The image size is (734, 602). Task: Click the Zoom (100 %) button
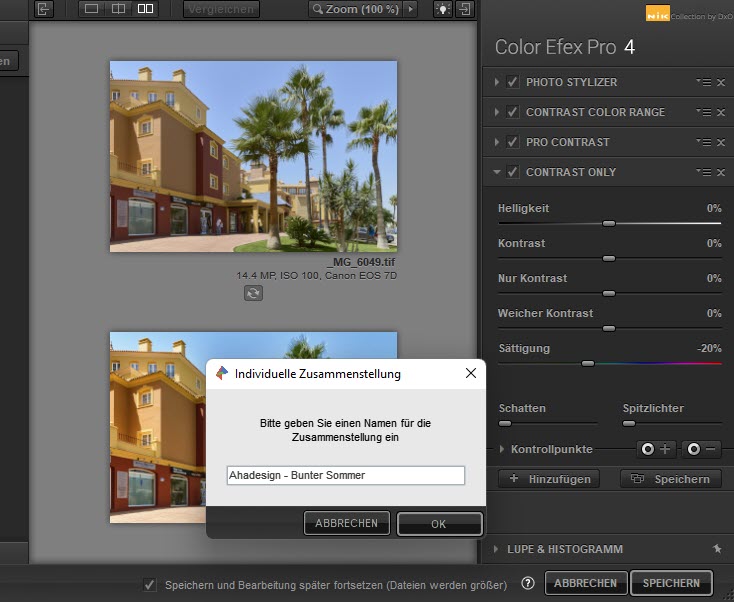pyautogui.click(x=357, y=9)
